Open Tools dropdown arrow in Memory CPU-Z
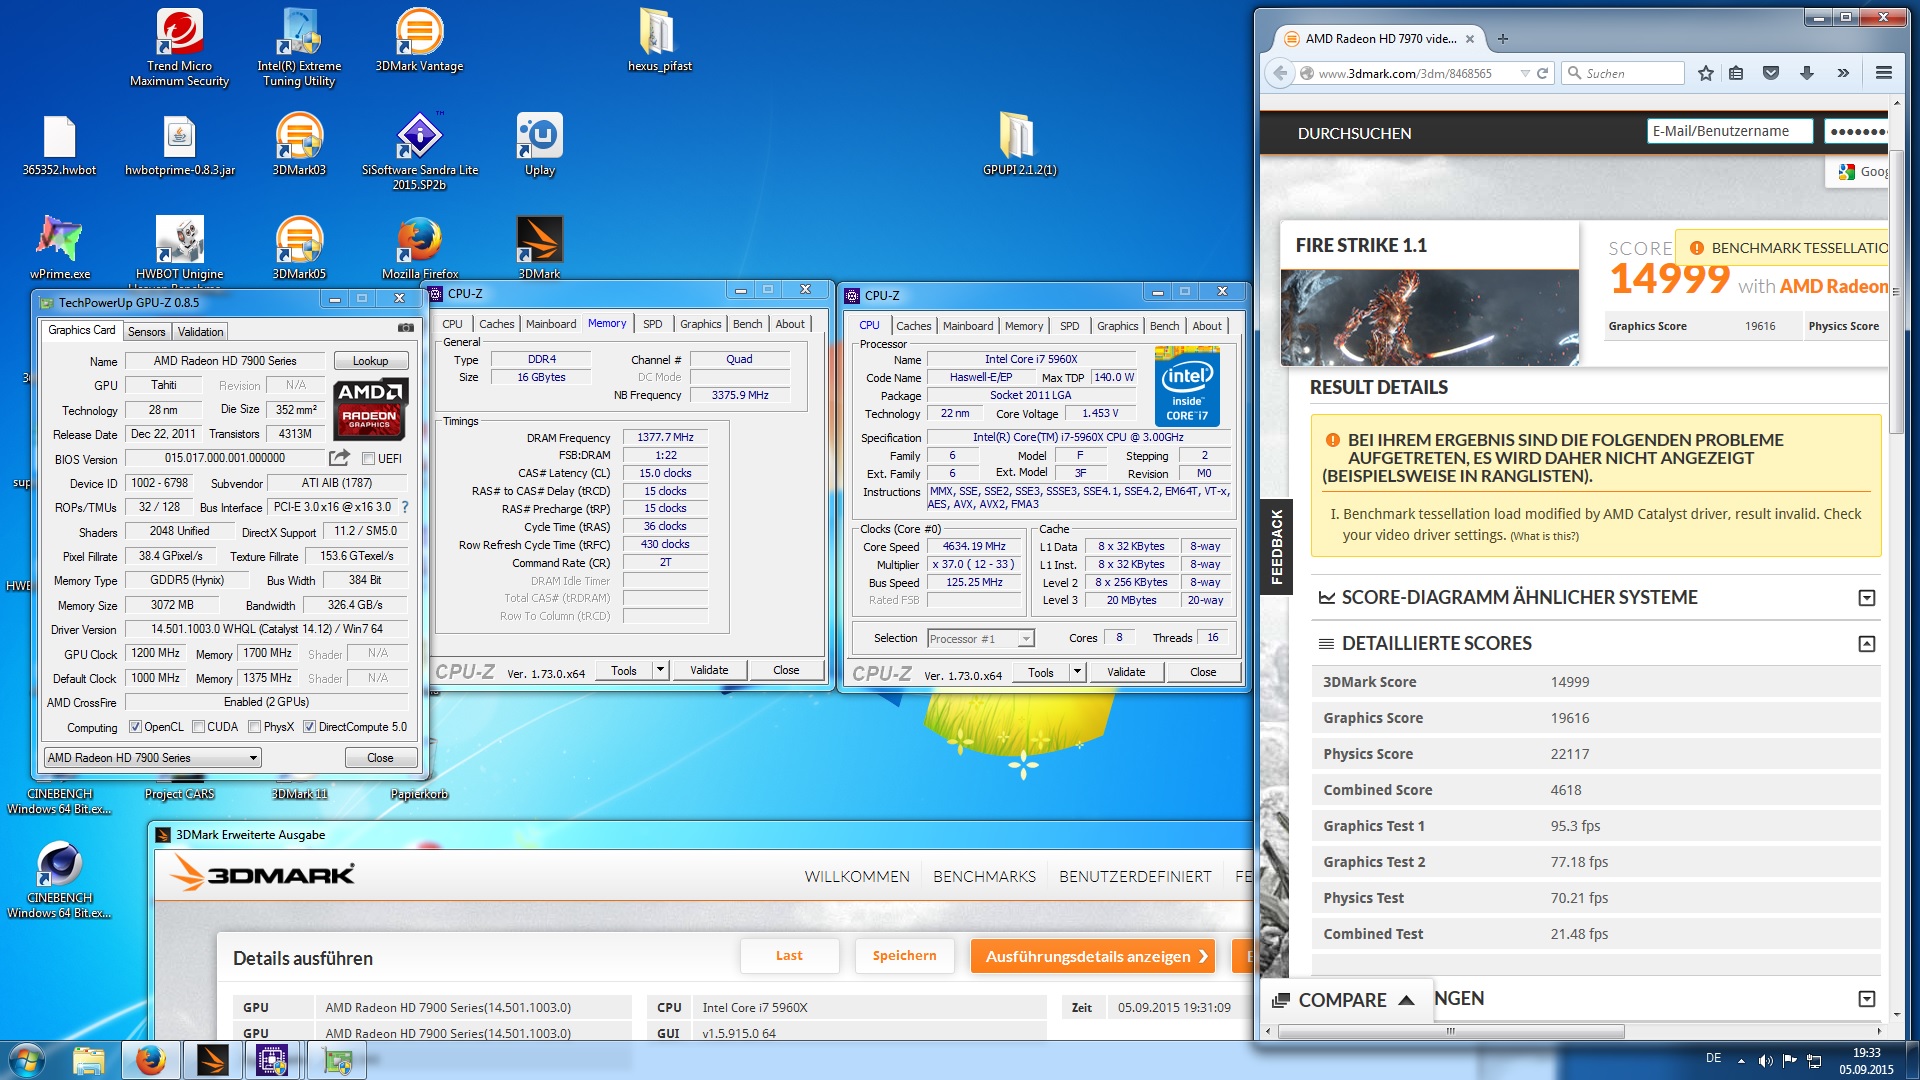 [x=660, y=670]
